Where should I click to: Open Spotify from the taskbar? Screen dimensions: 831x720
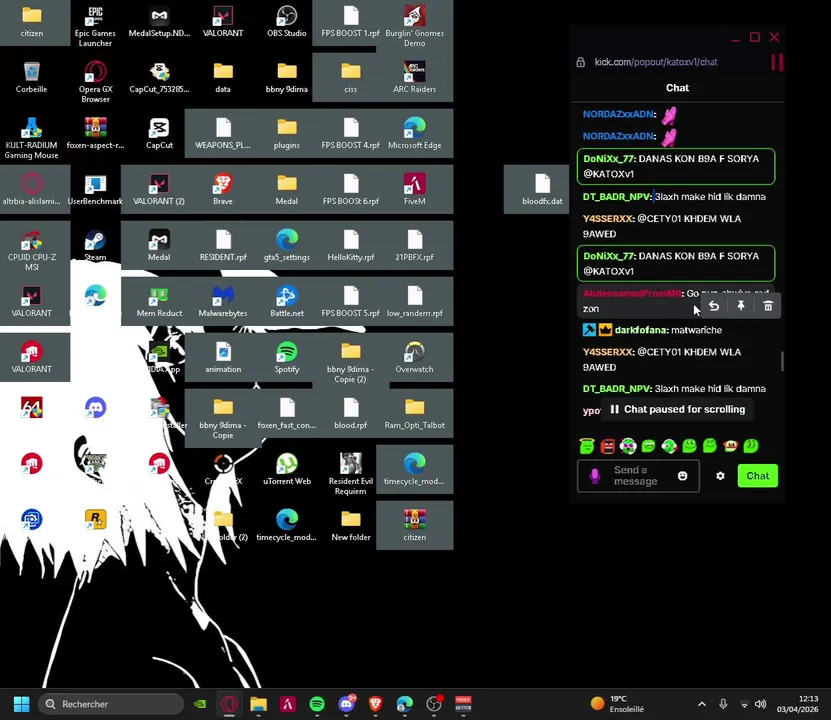pyautogui.click(x=317, y=704)
